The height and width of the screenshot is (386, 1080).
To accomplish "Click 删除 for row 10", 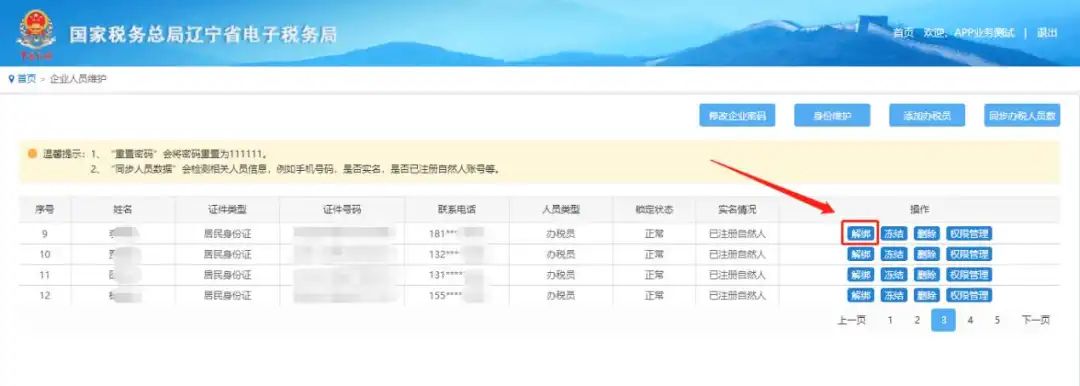I will point(926,254).
